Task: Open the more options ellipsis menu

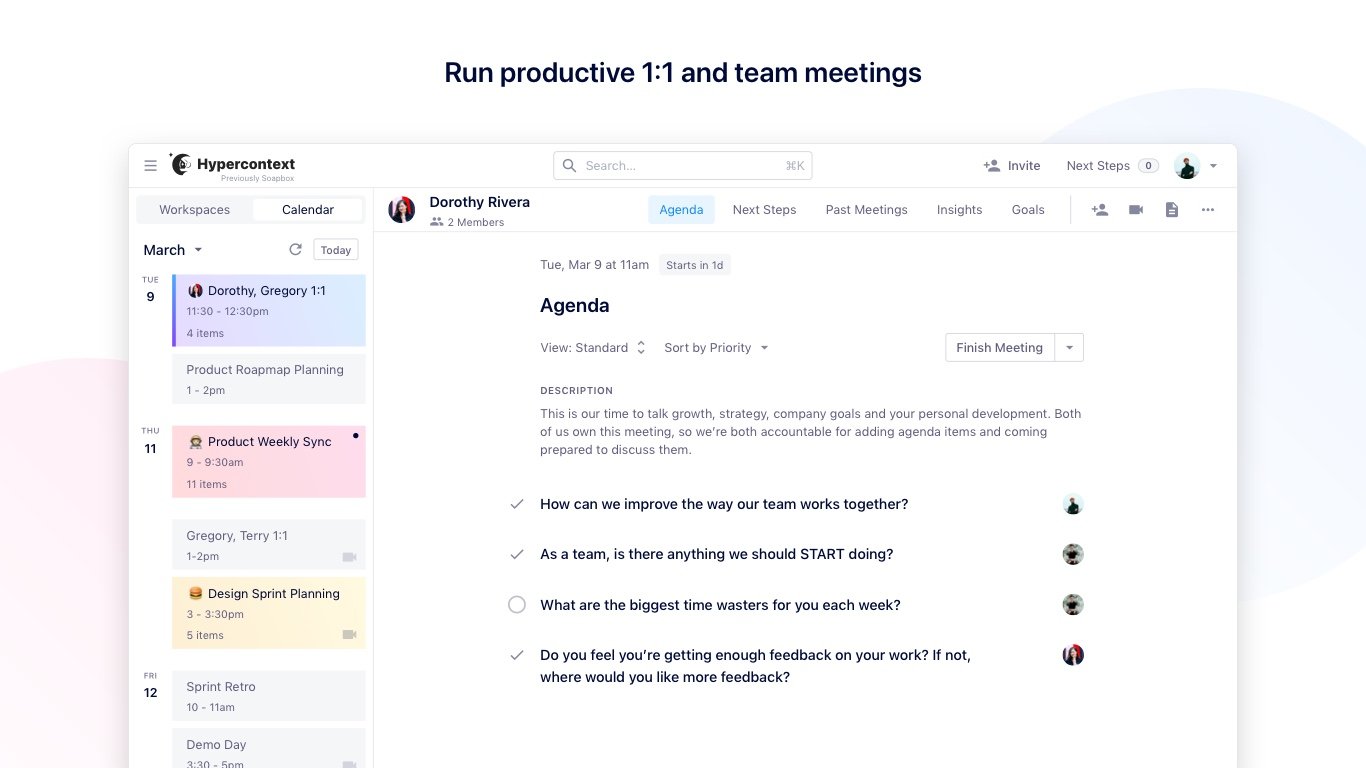Action: (x=1208, y=210)
